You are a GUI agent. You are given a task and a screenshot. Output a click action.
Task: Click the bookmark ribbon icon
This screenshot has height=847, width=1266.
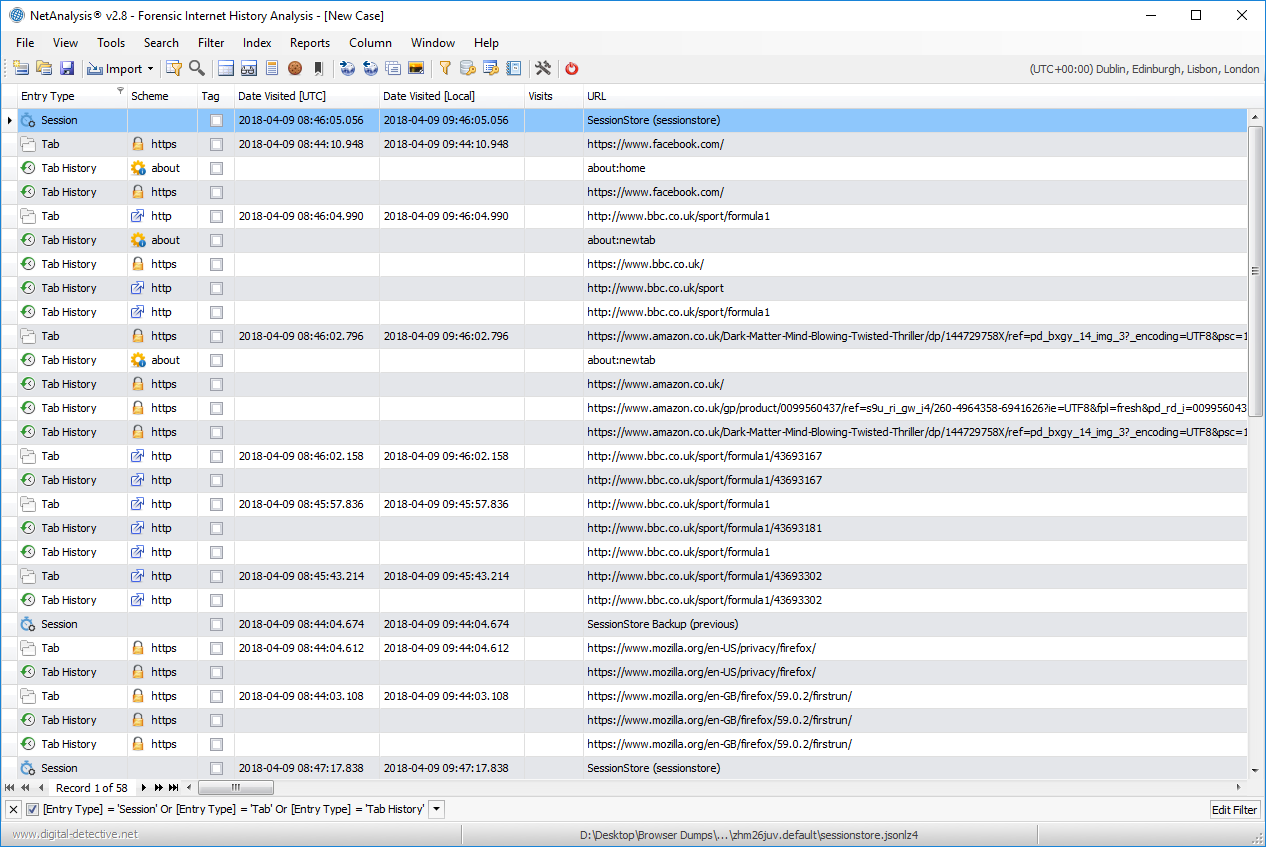(x=318, y=69)
